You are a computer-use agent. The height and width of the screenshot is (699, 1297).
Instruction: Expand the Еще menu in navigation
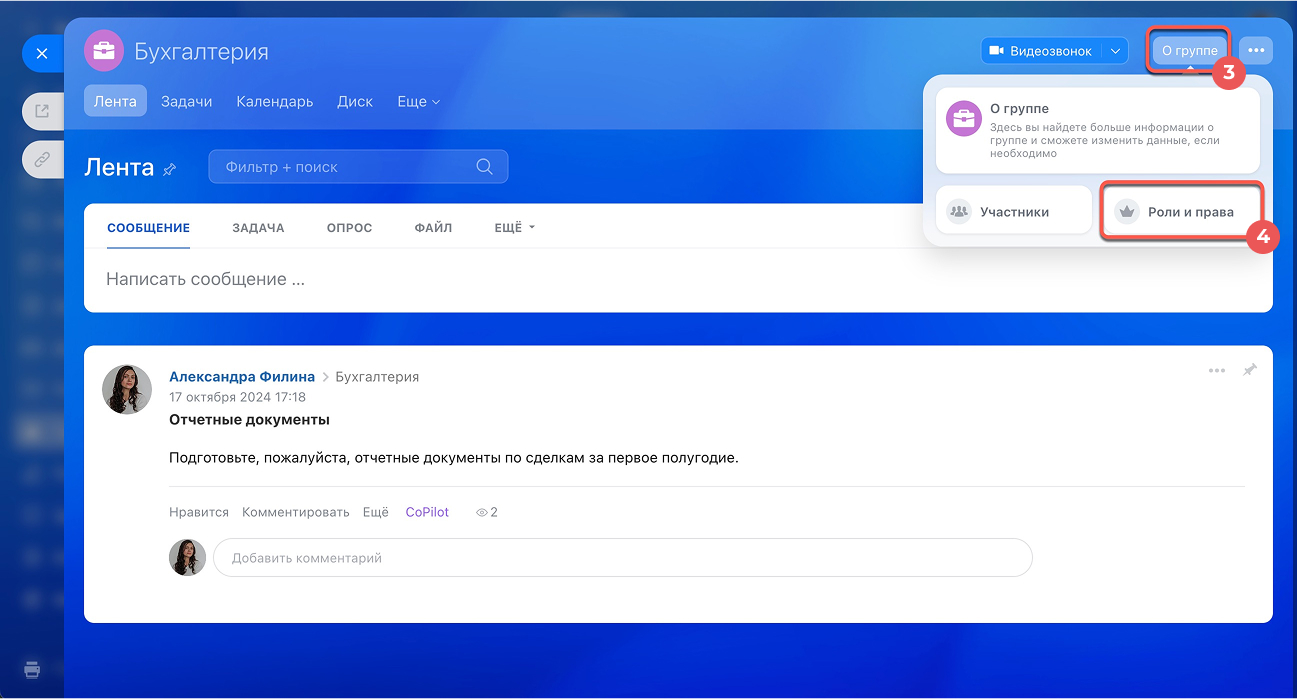[418, 102]
